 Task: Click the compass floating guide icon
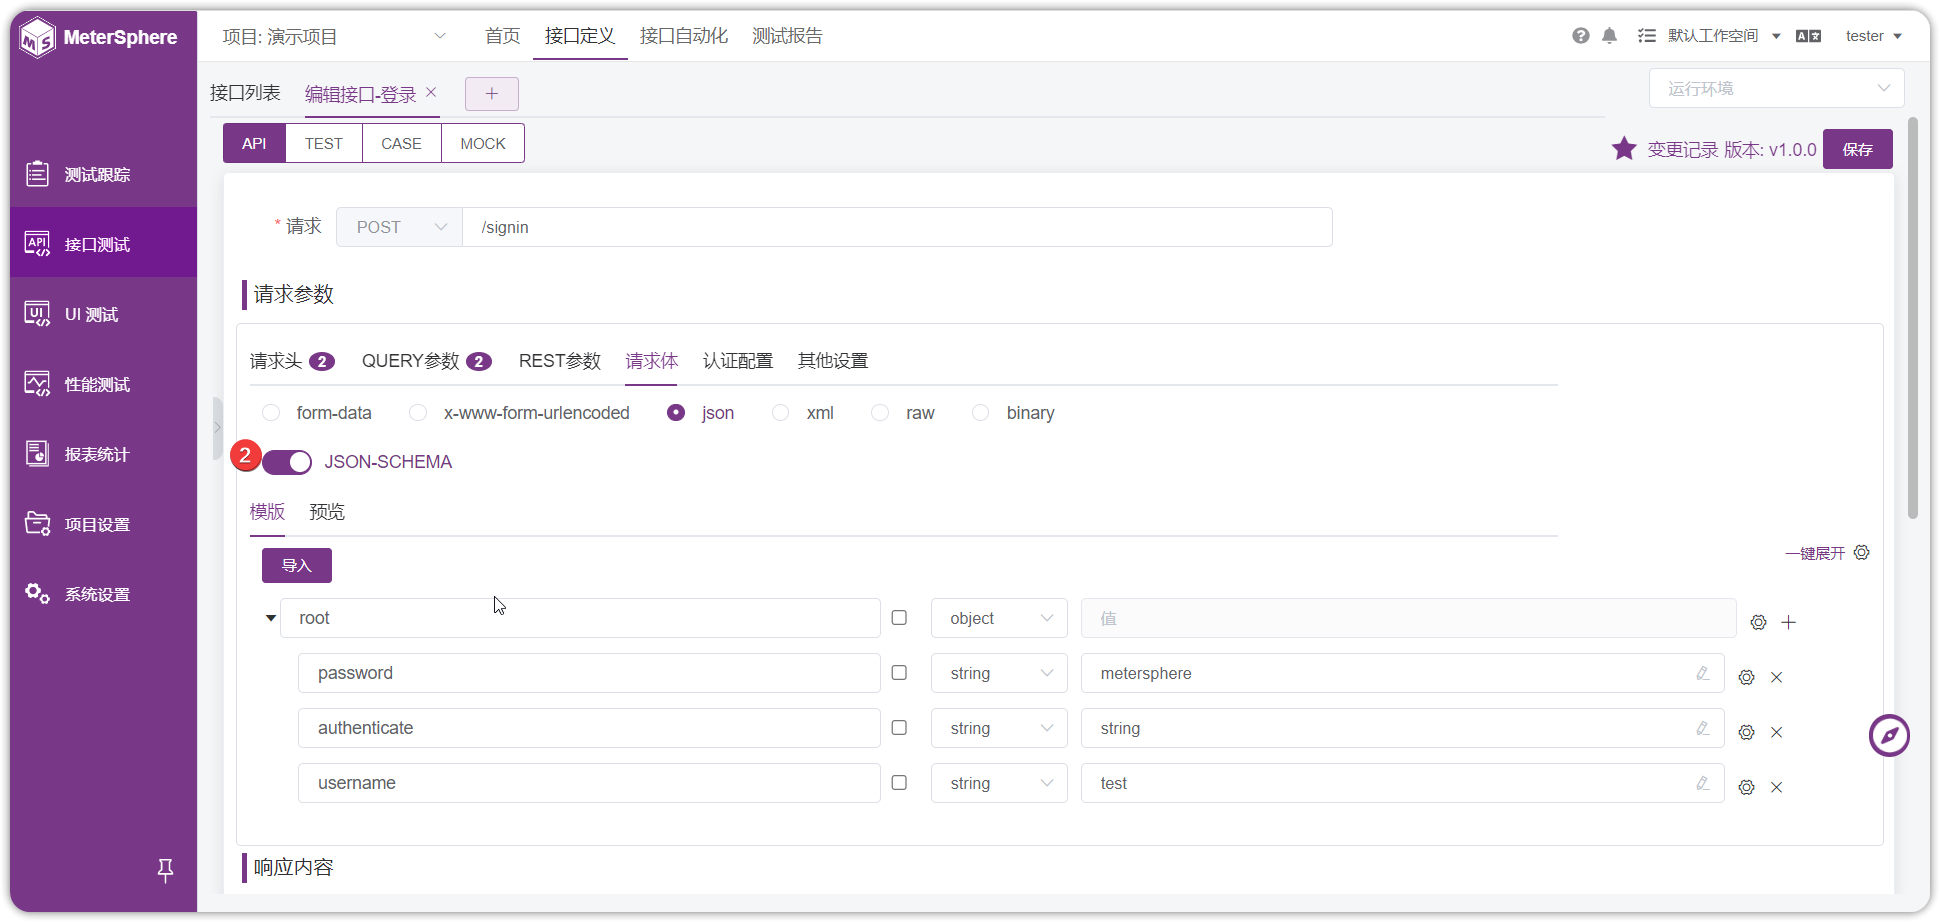pos(1889,736)
